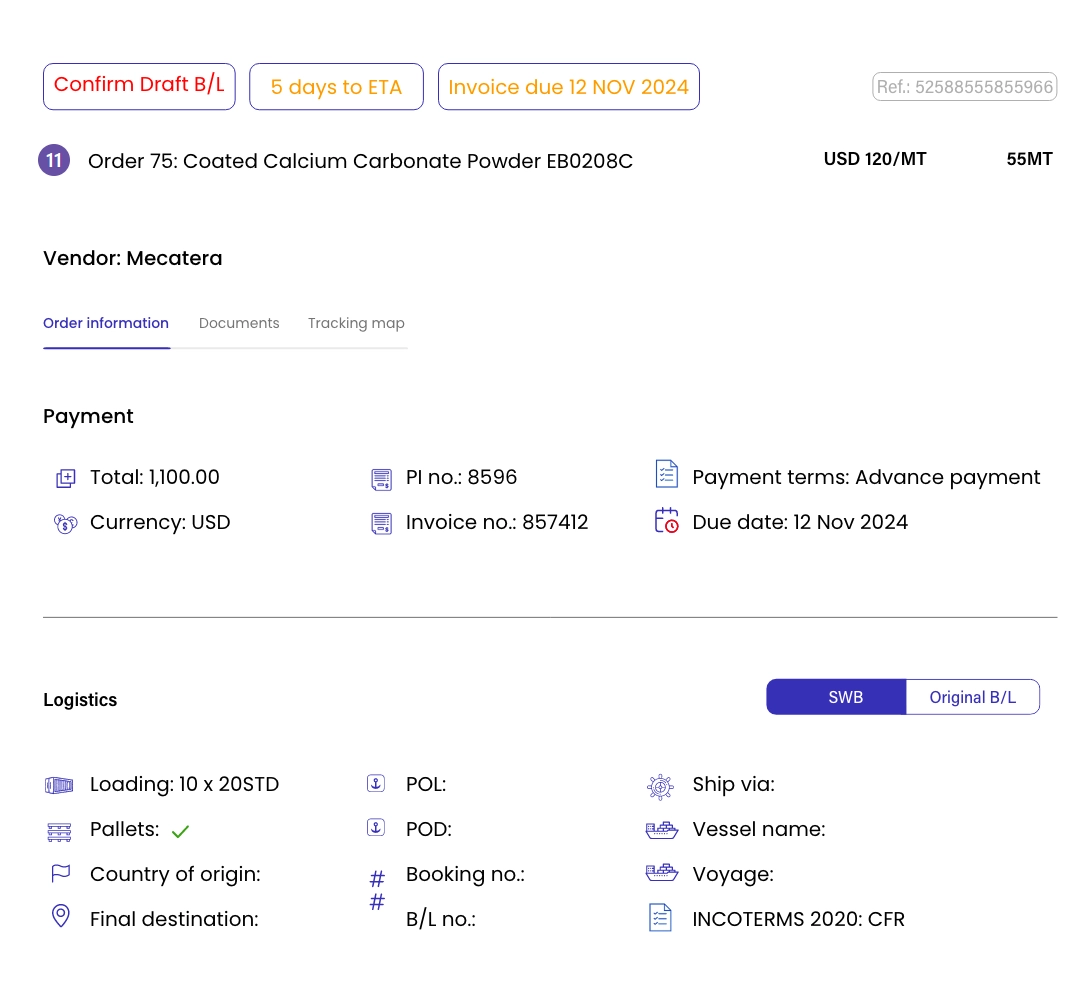
Task: Click the Payment terms document icon
Action: [x=666, y=475]
